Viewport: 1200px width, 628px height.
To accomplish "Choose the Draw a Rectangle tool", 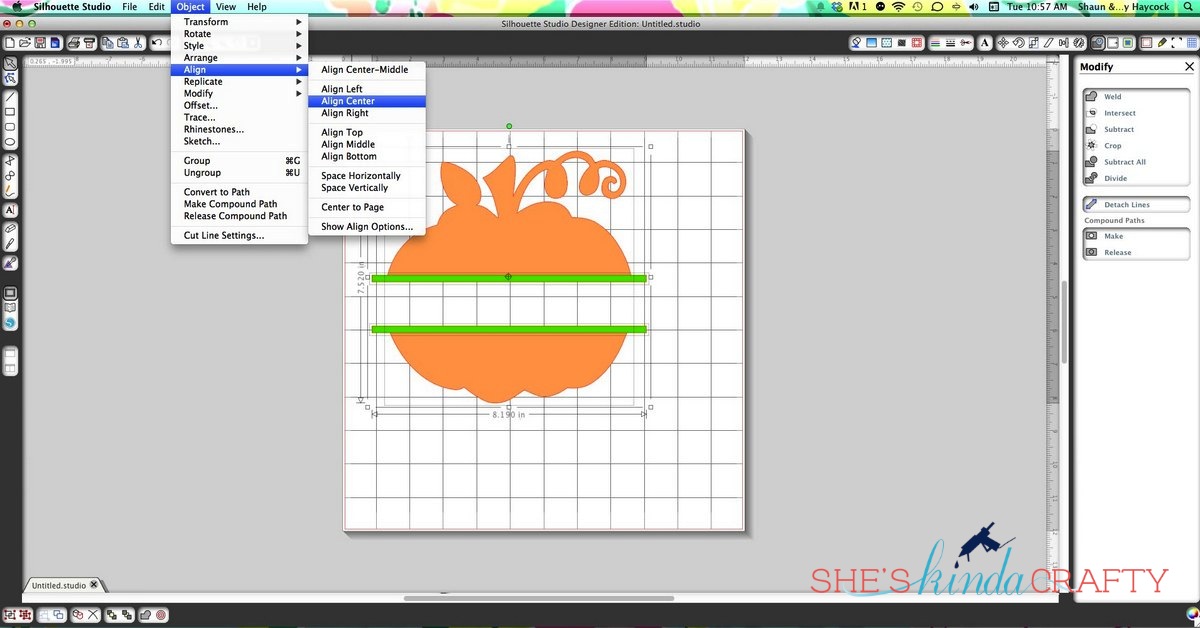I will tap(10, 112).
